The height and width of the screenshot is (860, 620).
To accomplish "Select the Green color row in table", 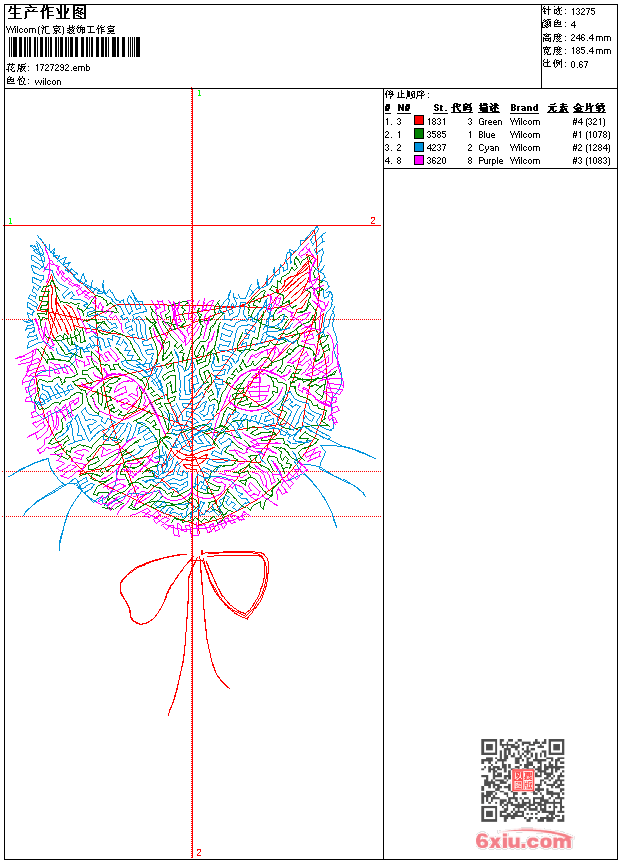I will point(490,122).
